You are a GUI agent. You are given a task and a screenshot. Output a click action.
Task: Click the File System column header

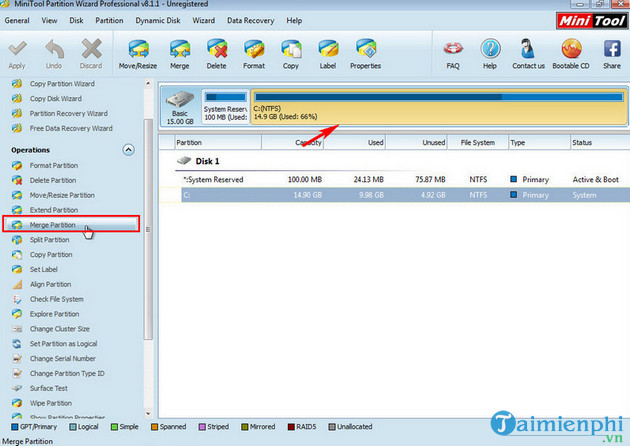pyautogui.click(x=478, y=143)
